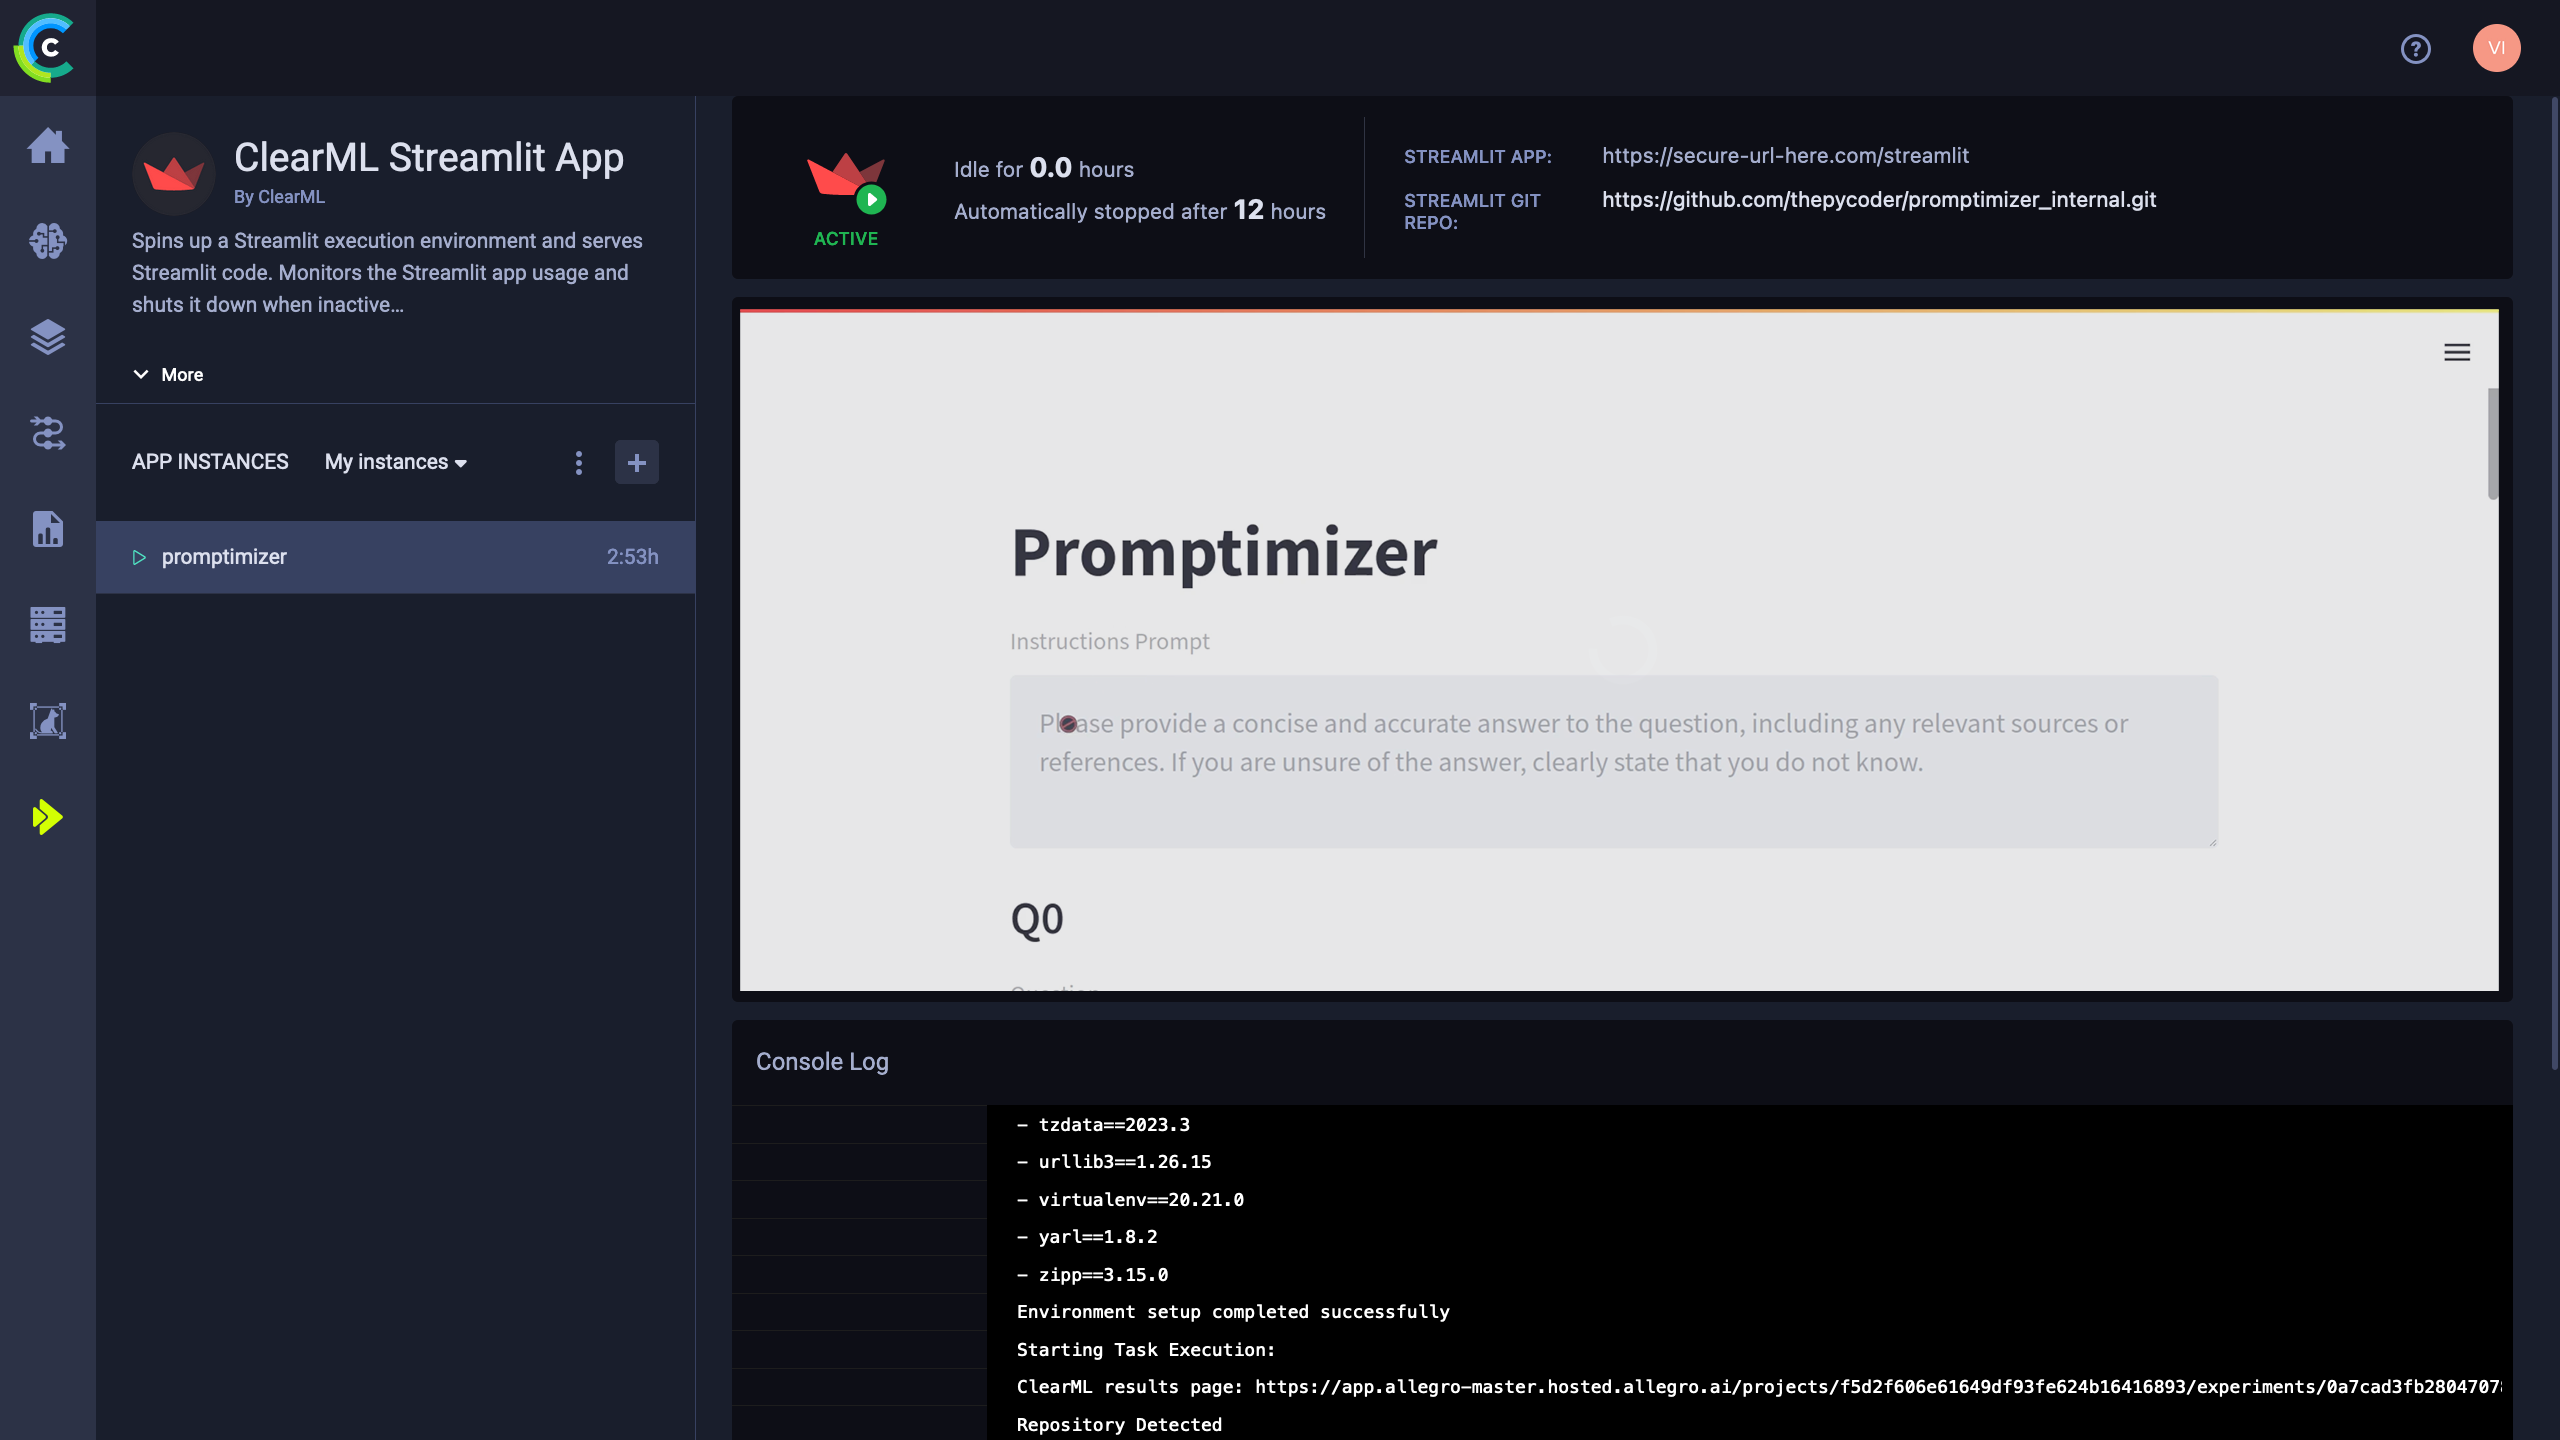
Task: Open the app instances three-dot menu
Action: pyautogui.click(x=579, y=462)
